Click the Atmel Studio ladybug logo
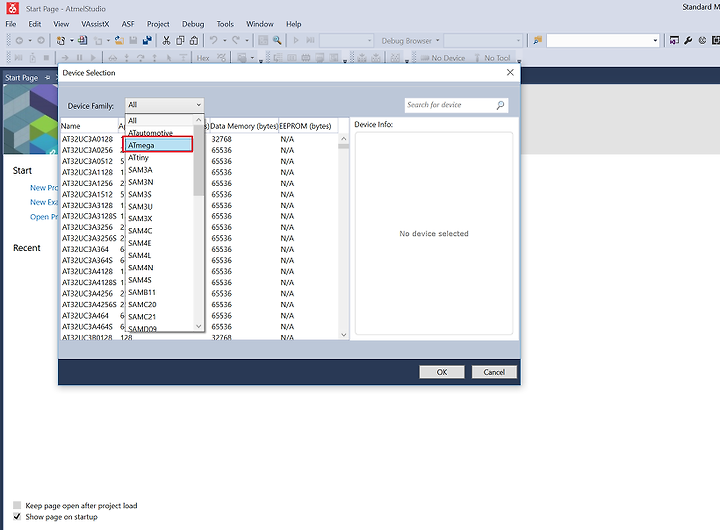 coord(13,8)
